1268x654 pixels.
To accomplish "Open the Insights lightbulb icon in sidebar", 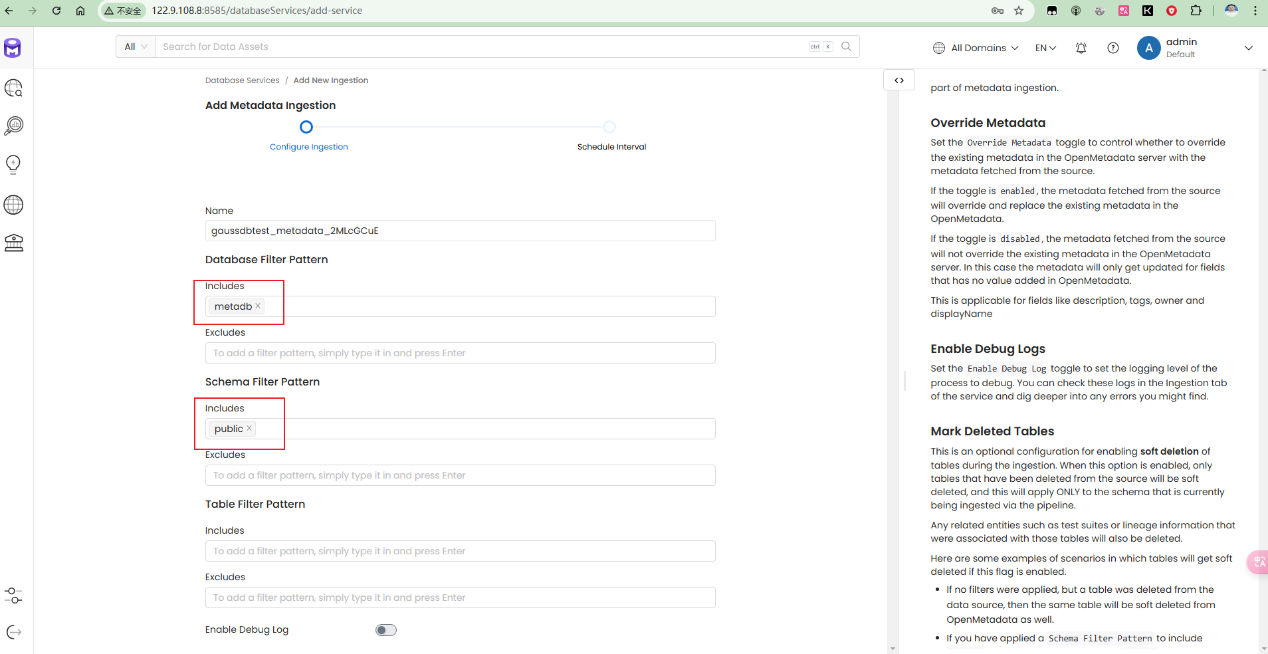I will 14,164.
